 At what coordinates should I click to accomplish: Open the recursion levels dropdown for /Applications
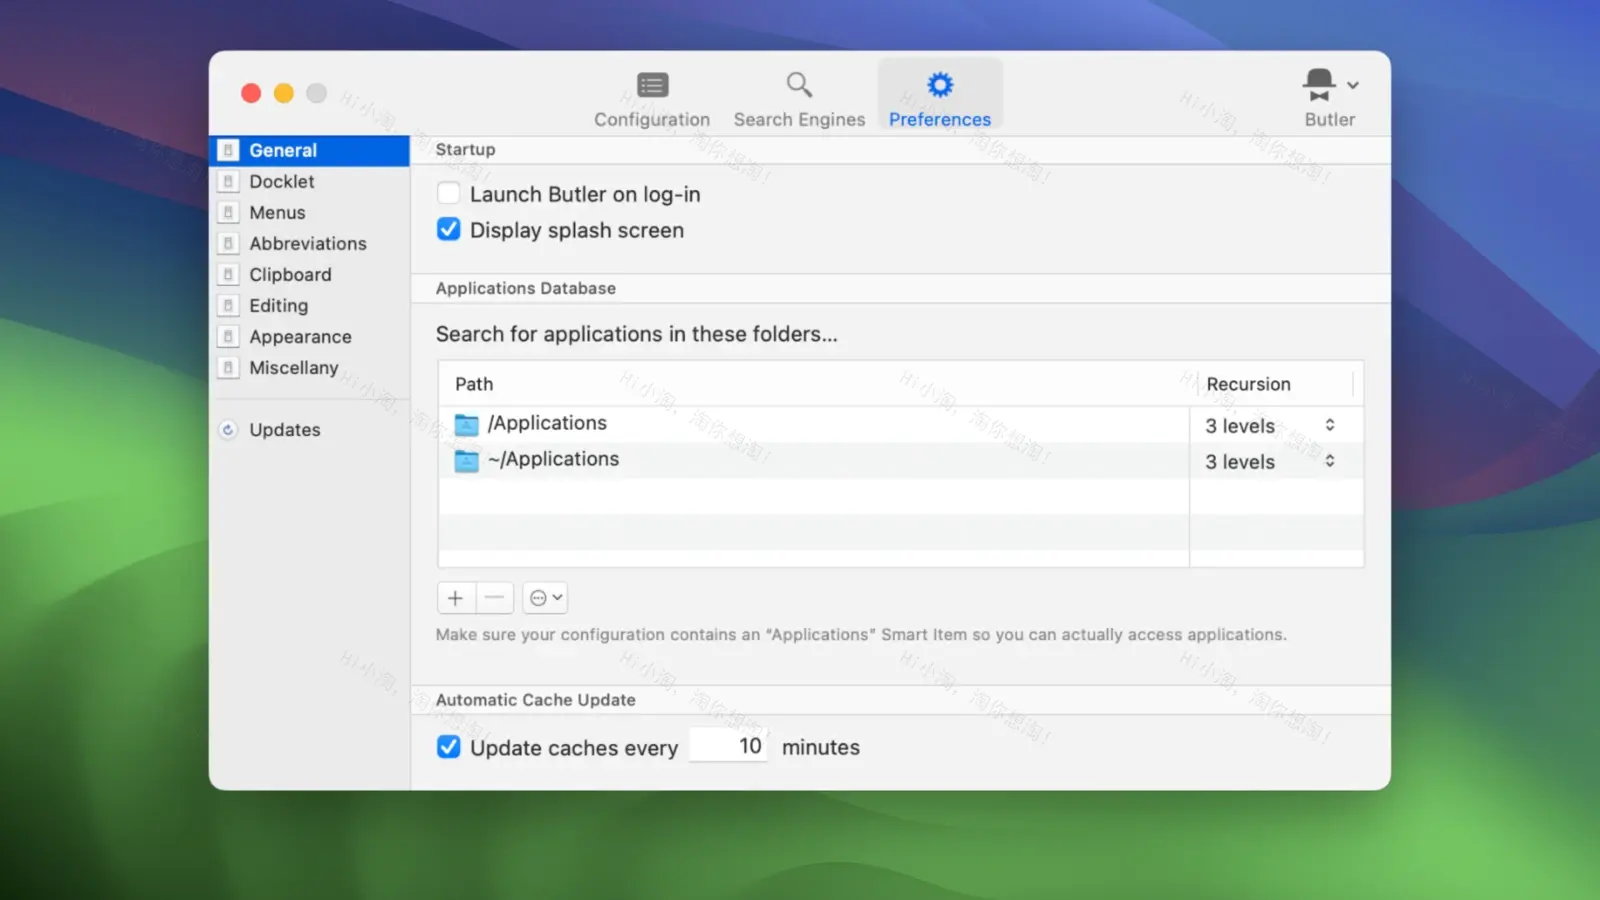click(1330, 424)
